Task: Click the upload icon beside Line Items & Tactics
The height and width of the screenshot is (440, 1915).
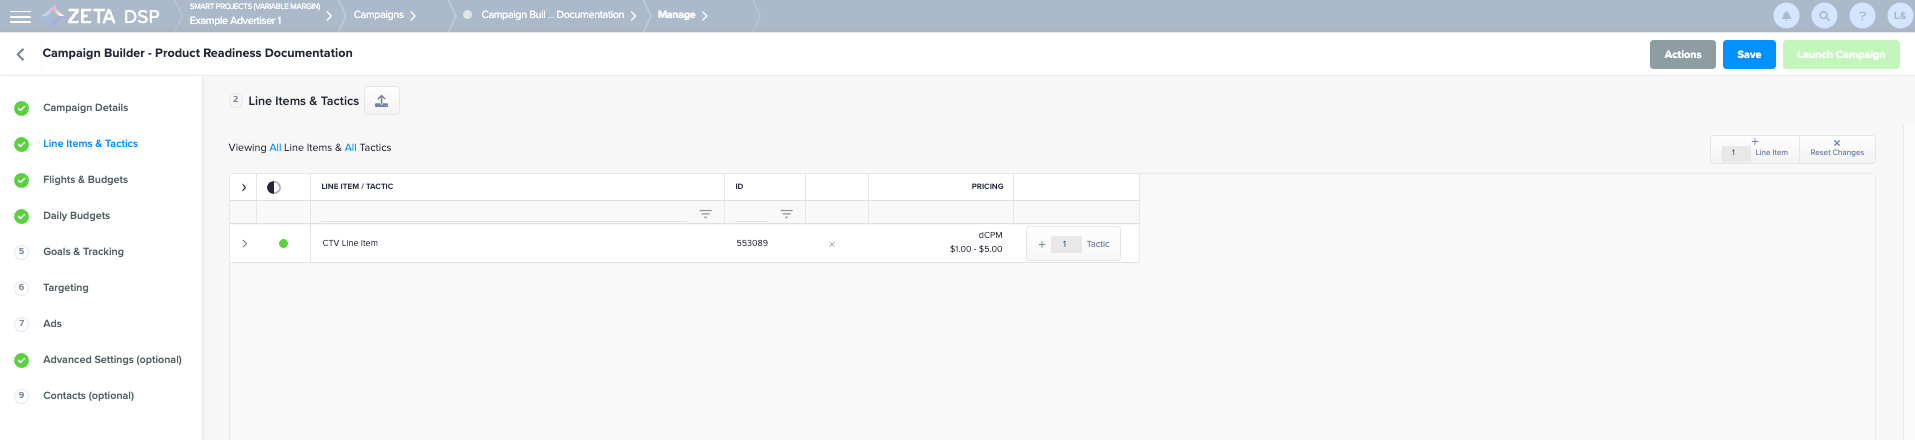Action: click(x=382, y=101)
